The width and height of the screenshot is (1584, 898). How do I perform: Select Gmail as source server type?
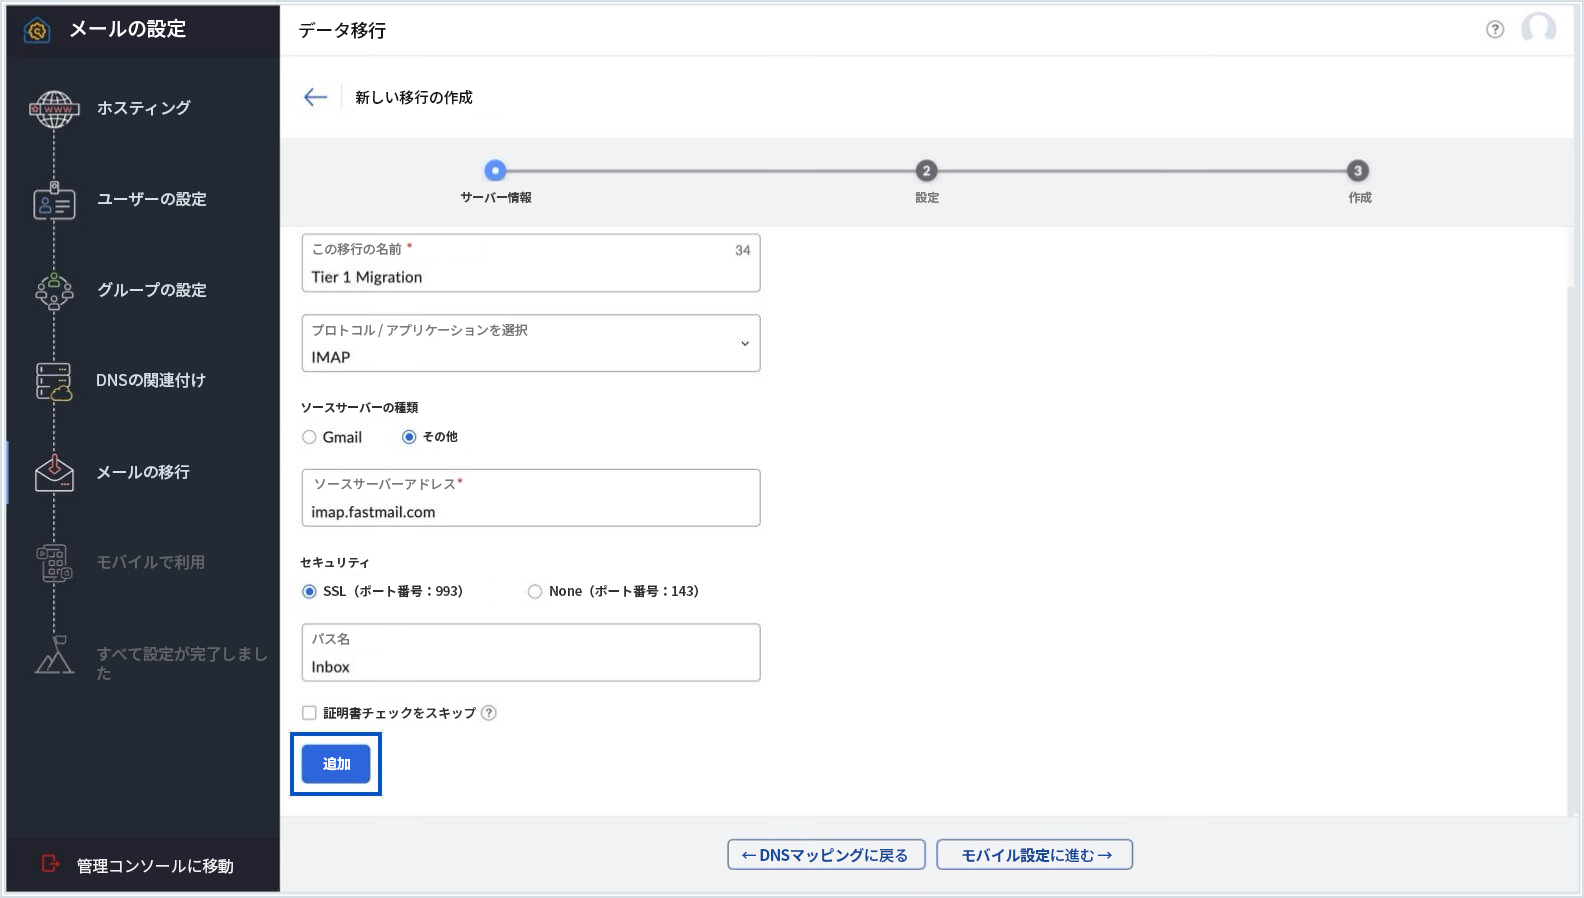click(310, 437)
